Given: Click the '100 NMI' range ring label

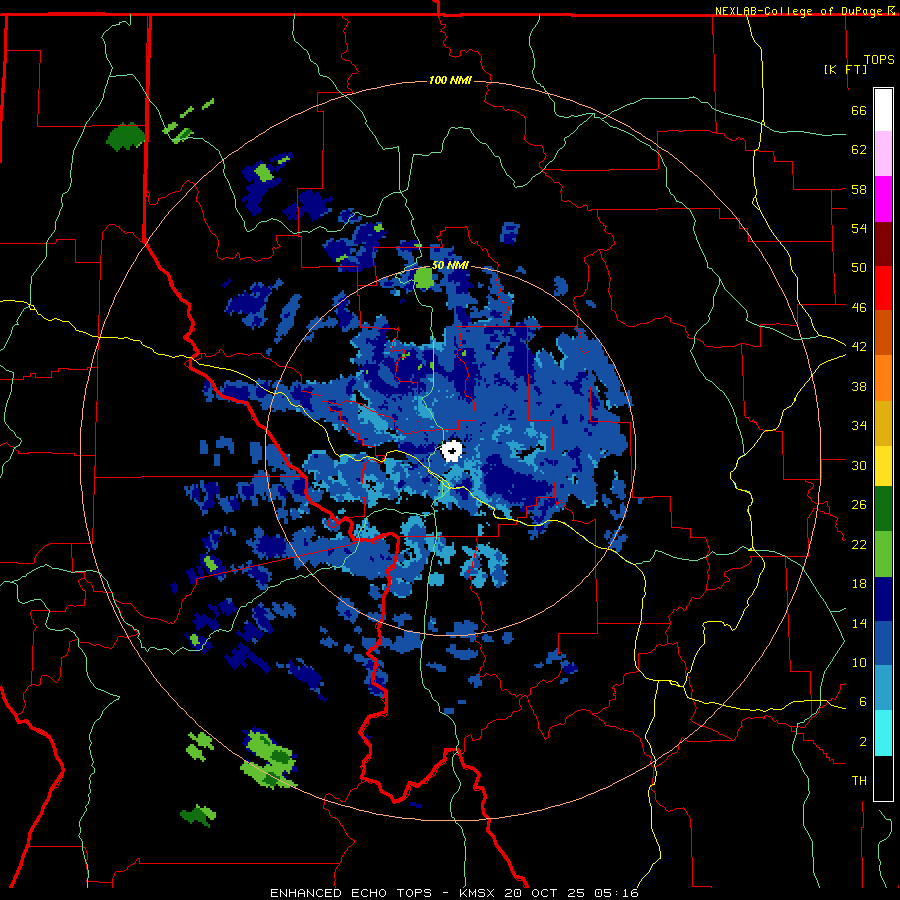Looking at the screenshot, I should [x=450, y=80].
